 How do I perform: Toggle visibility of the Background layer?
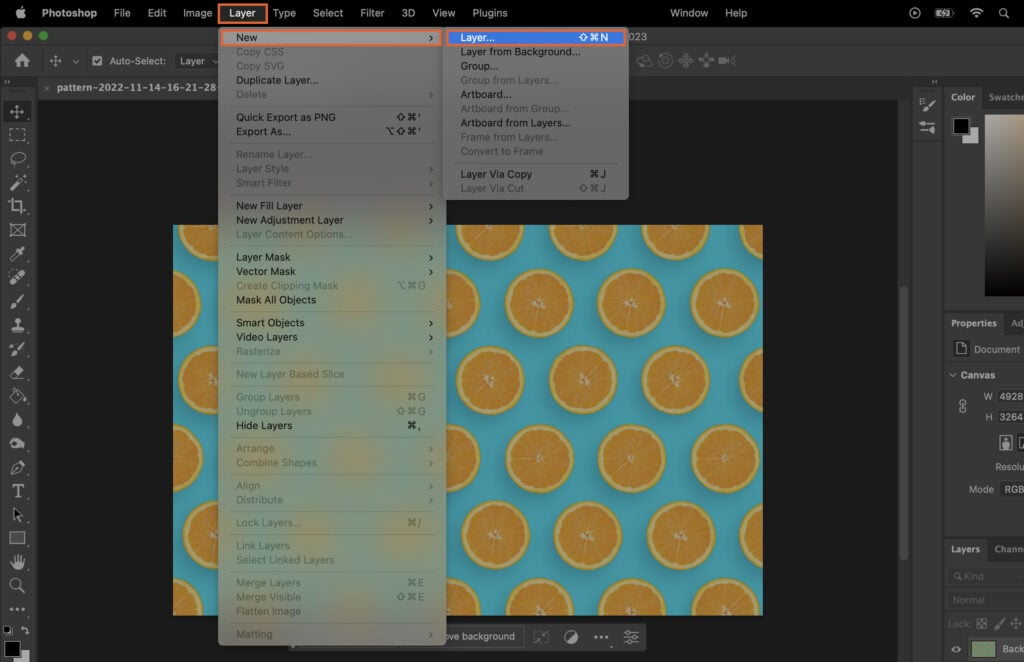click(956, 650)
